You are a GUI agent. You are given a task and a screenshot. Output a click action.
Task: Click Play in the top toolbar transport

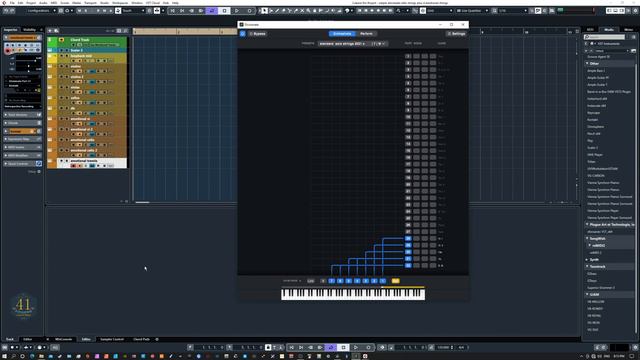(237, 11)
